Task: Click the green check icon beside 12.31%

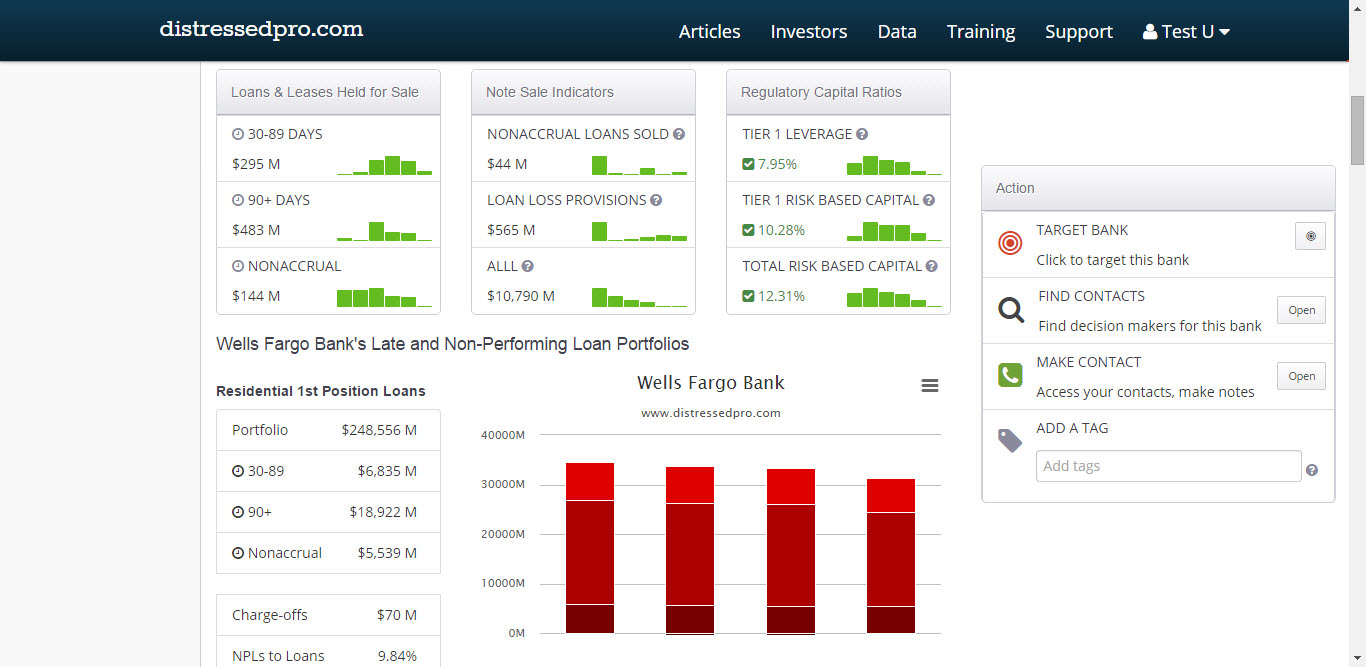Action: pyautogui.click(x=748, y=296)
